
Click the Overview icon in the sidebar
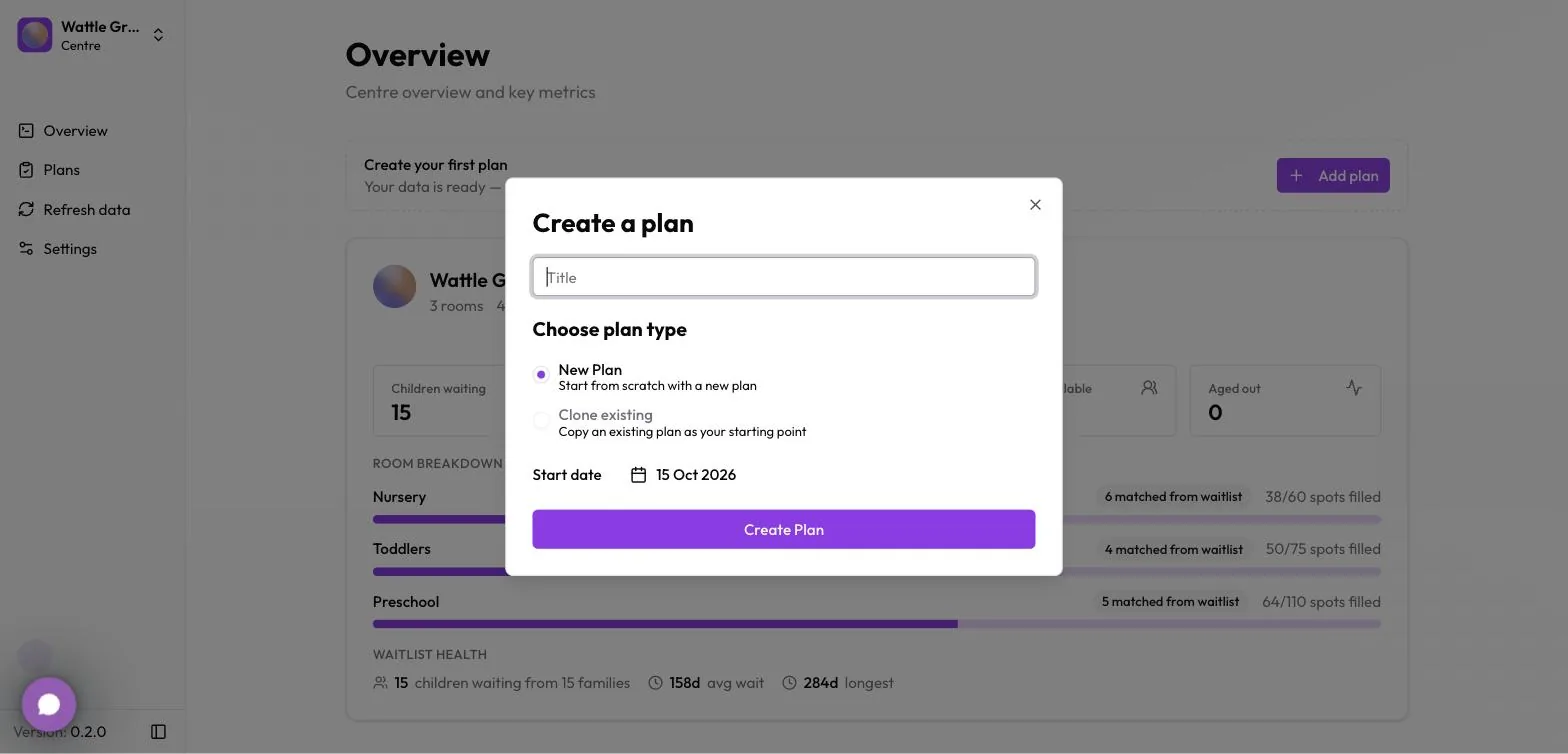(26, 131)
